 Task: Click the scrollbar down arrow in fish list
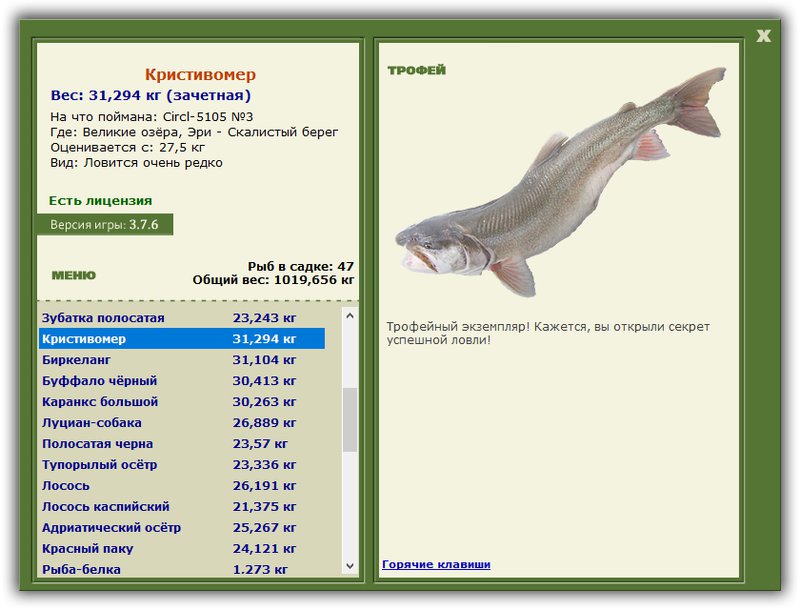point(349,566)
